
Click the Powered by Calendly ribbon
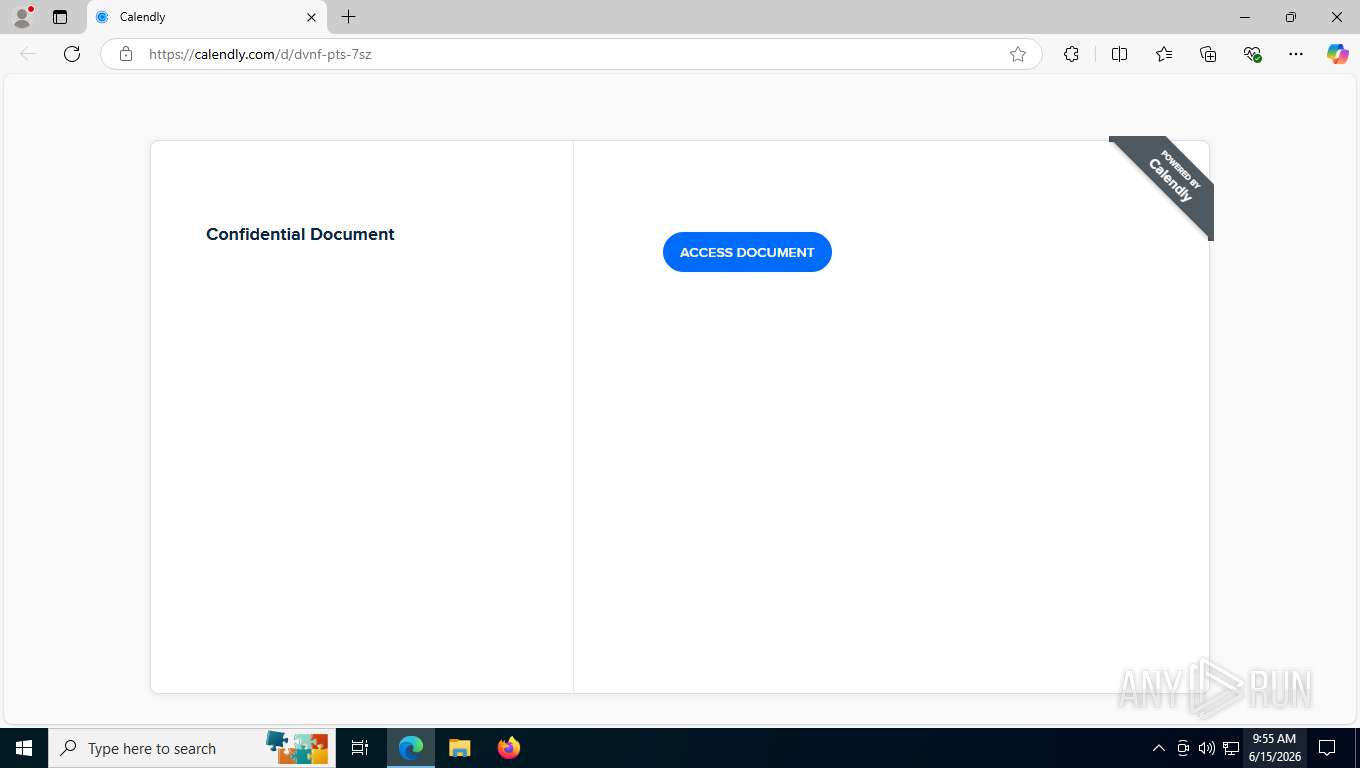[x=1170, y=180]
